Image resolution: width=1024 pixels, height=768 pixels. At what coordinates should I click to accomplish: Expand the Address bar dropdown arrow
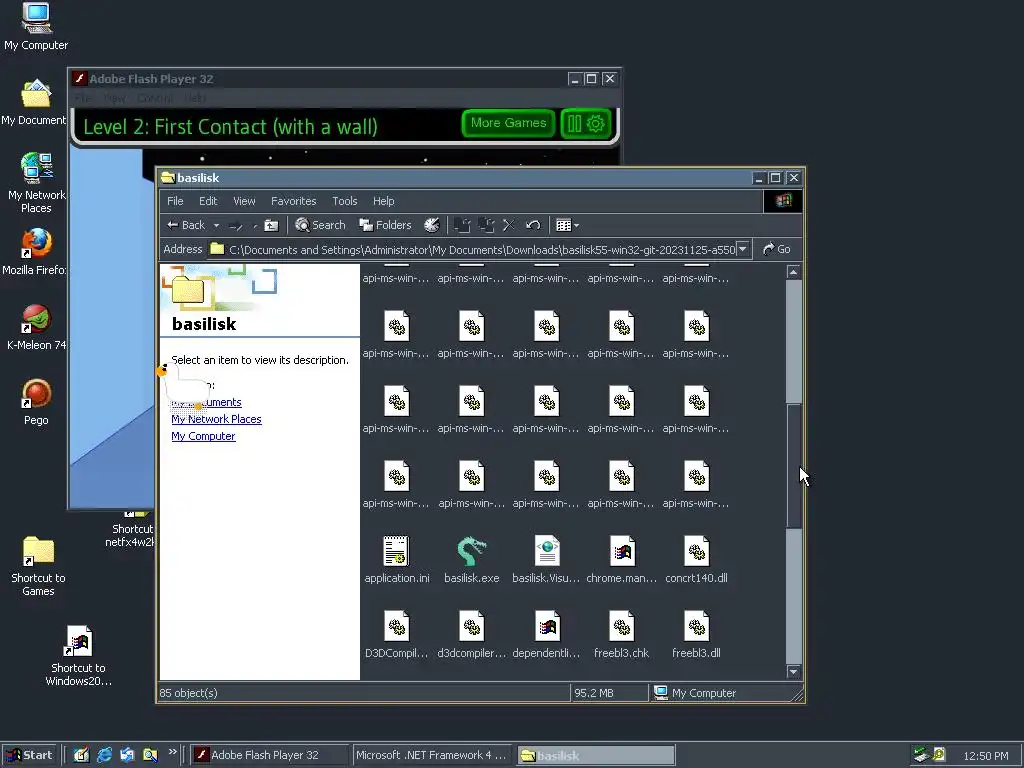pyautogui.click(x=743, y=249)
